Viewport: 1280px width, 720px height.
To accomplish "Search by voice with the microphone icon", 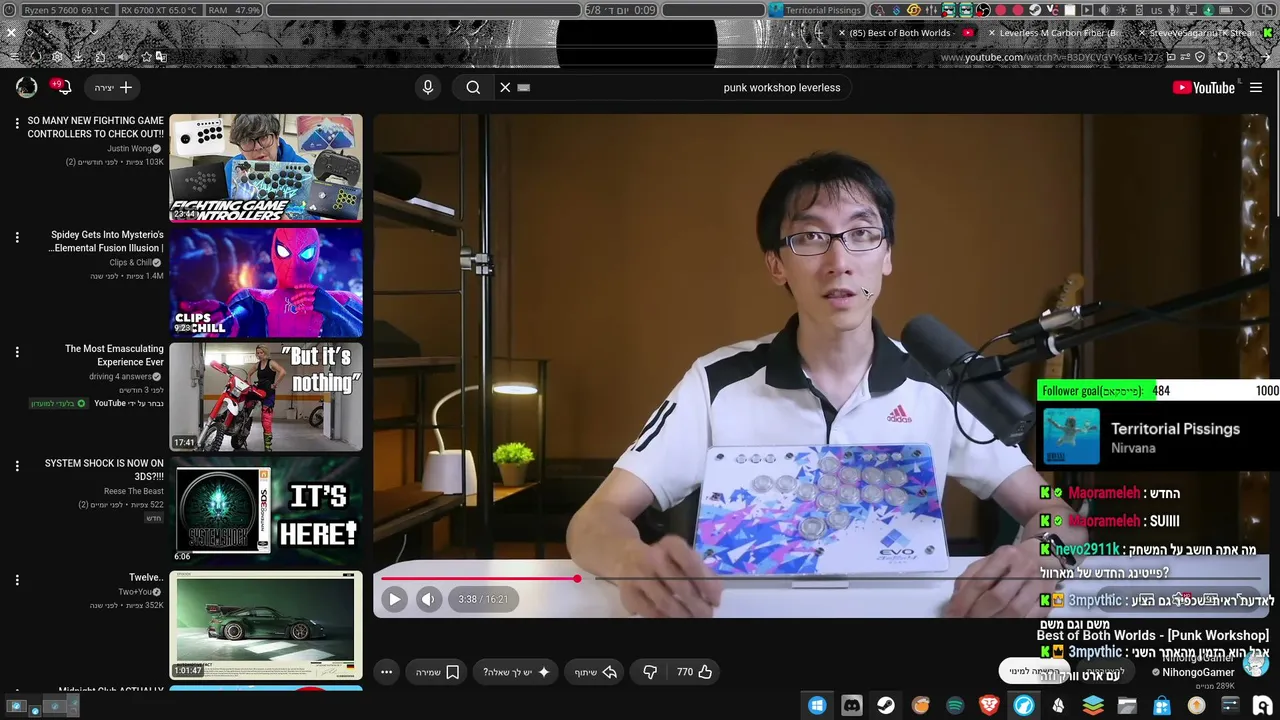I will point(428,87).
